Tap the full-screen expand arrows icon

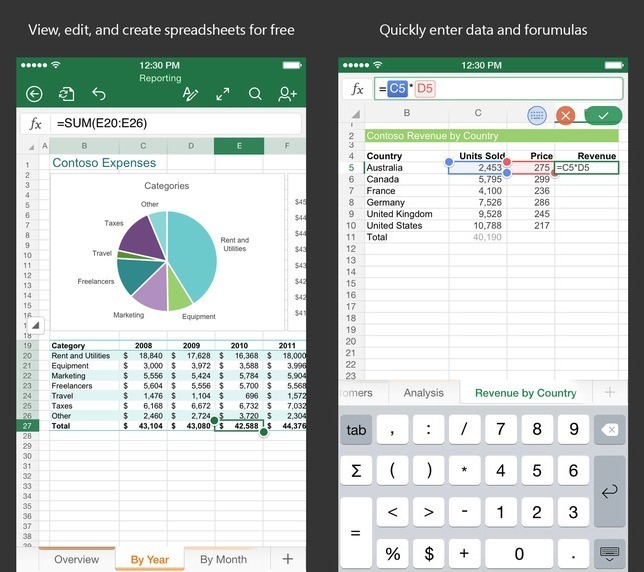pyautogui.click(x=223, y=94)
